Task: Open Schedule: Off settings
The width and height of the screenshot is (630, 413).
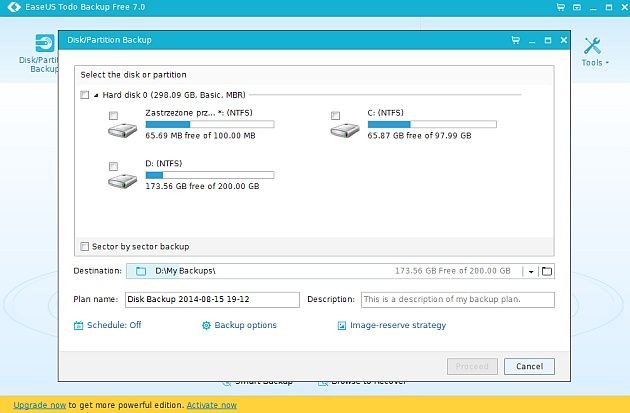Action: 114,325
